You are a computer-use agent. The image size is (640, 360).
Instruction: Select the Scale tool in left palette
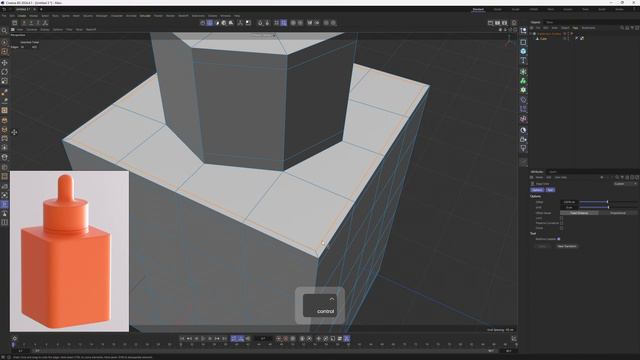pos(4,81)
